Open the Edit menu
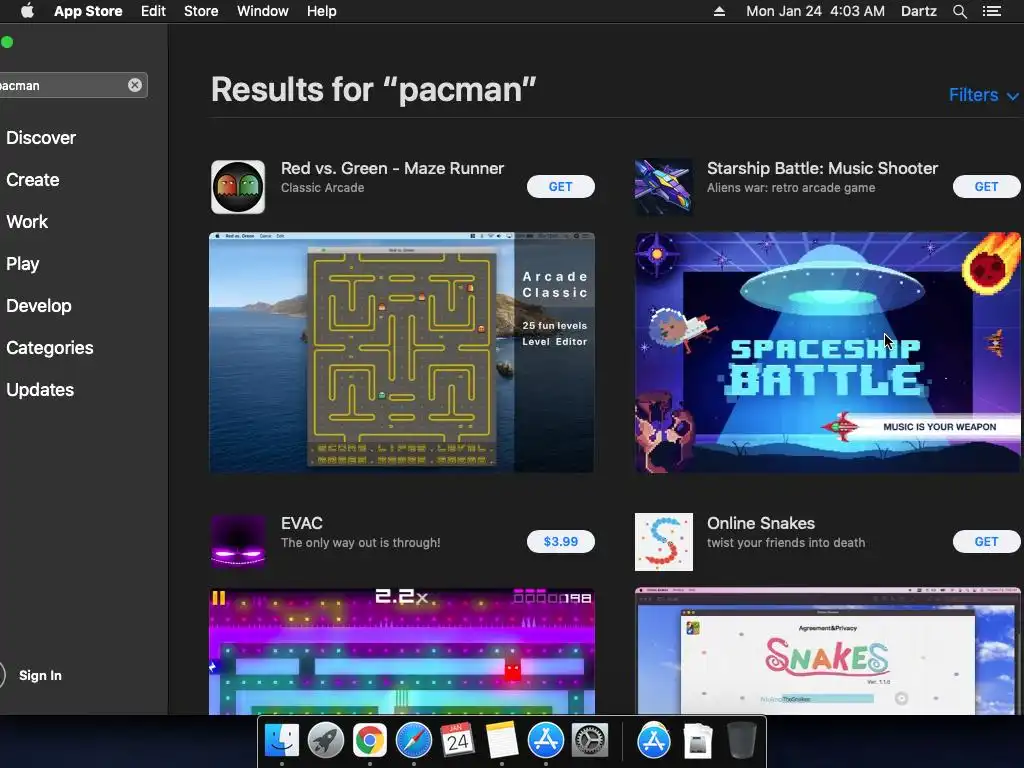The image size is (1024, 768). pos(153,11)
